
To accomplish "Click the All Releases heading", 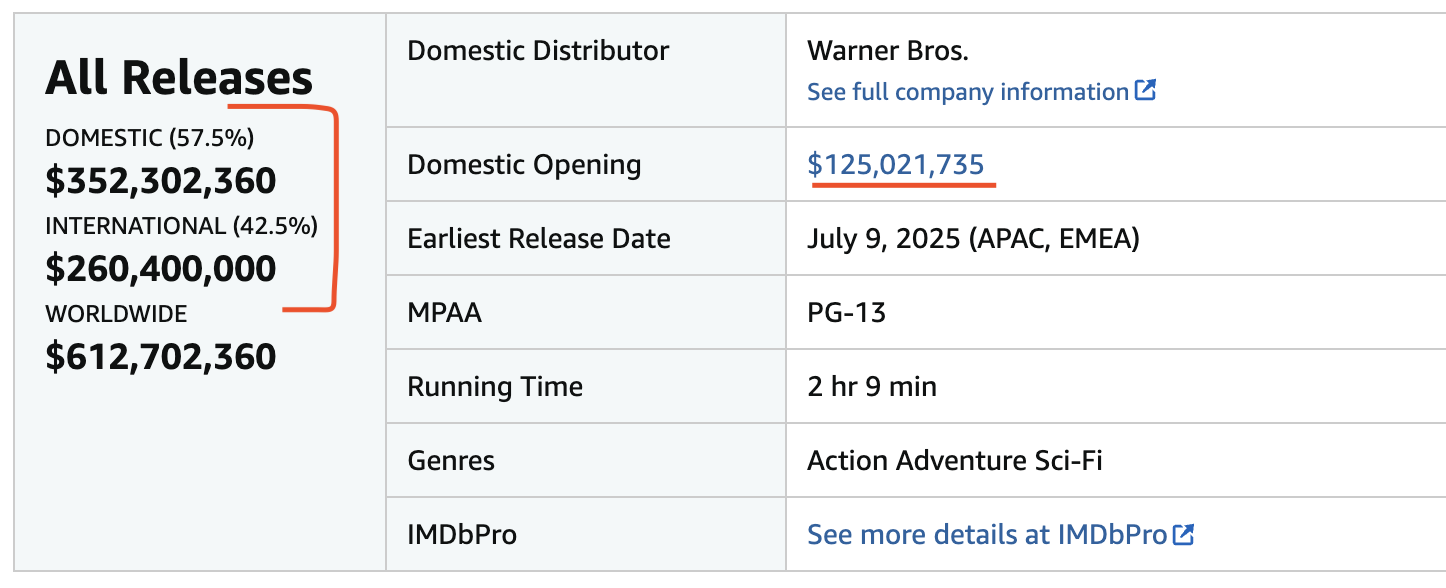I will pos(179,78).
